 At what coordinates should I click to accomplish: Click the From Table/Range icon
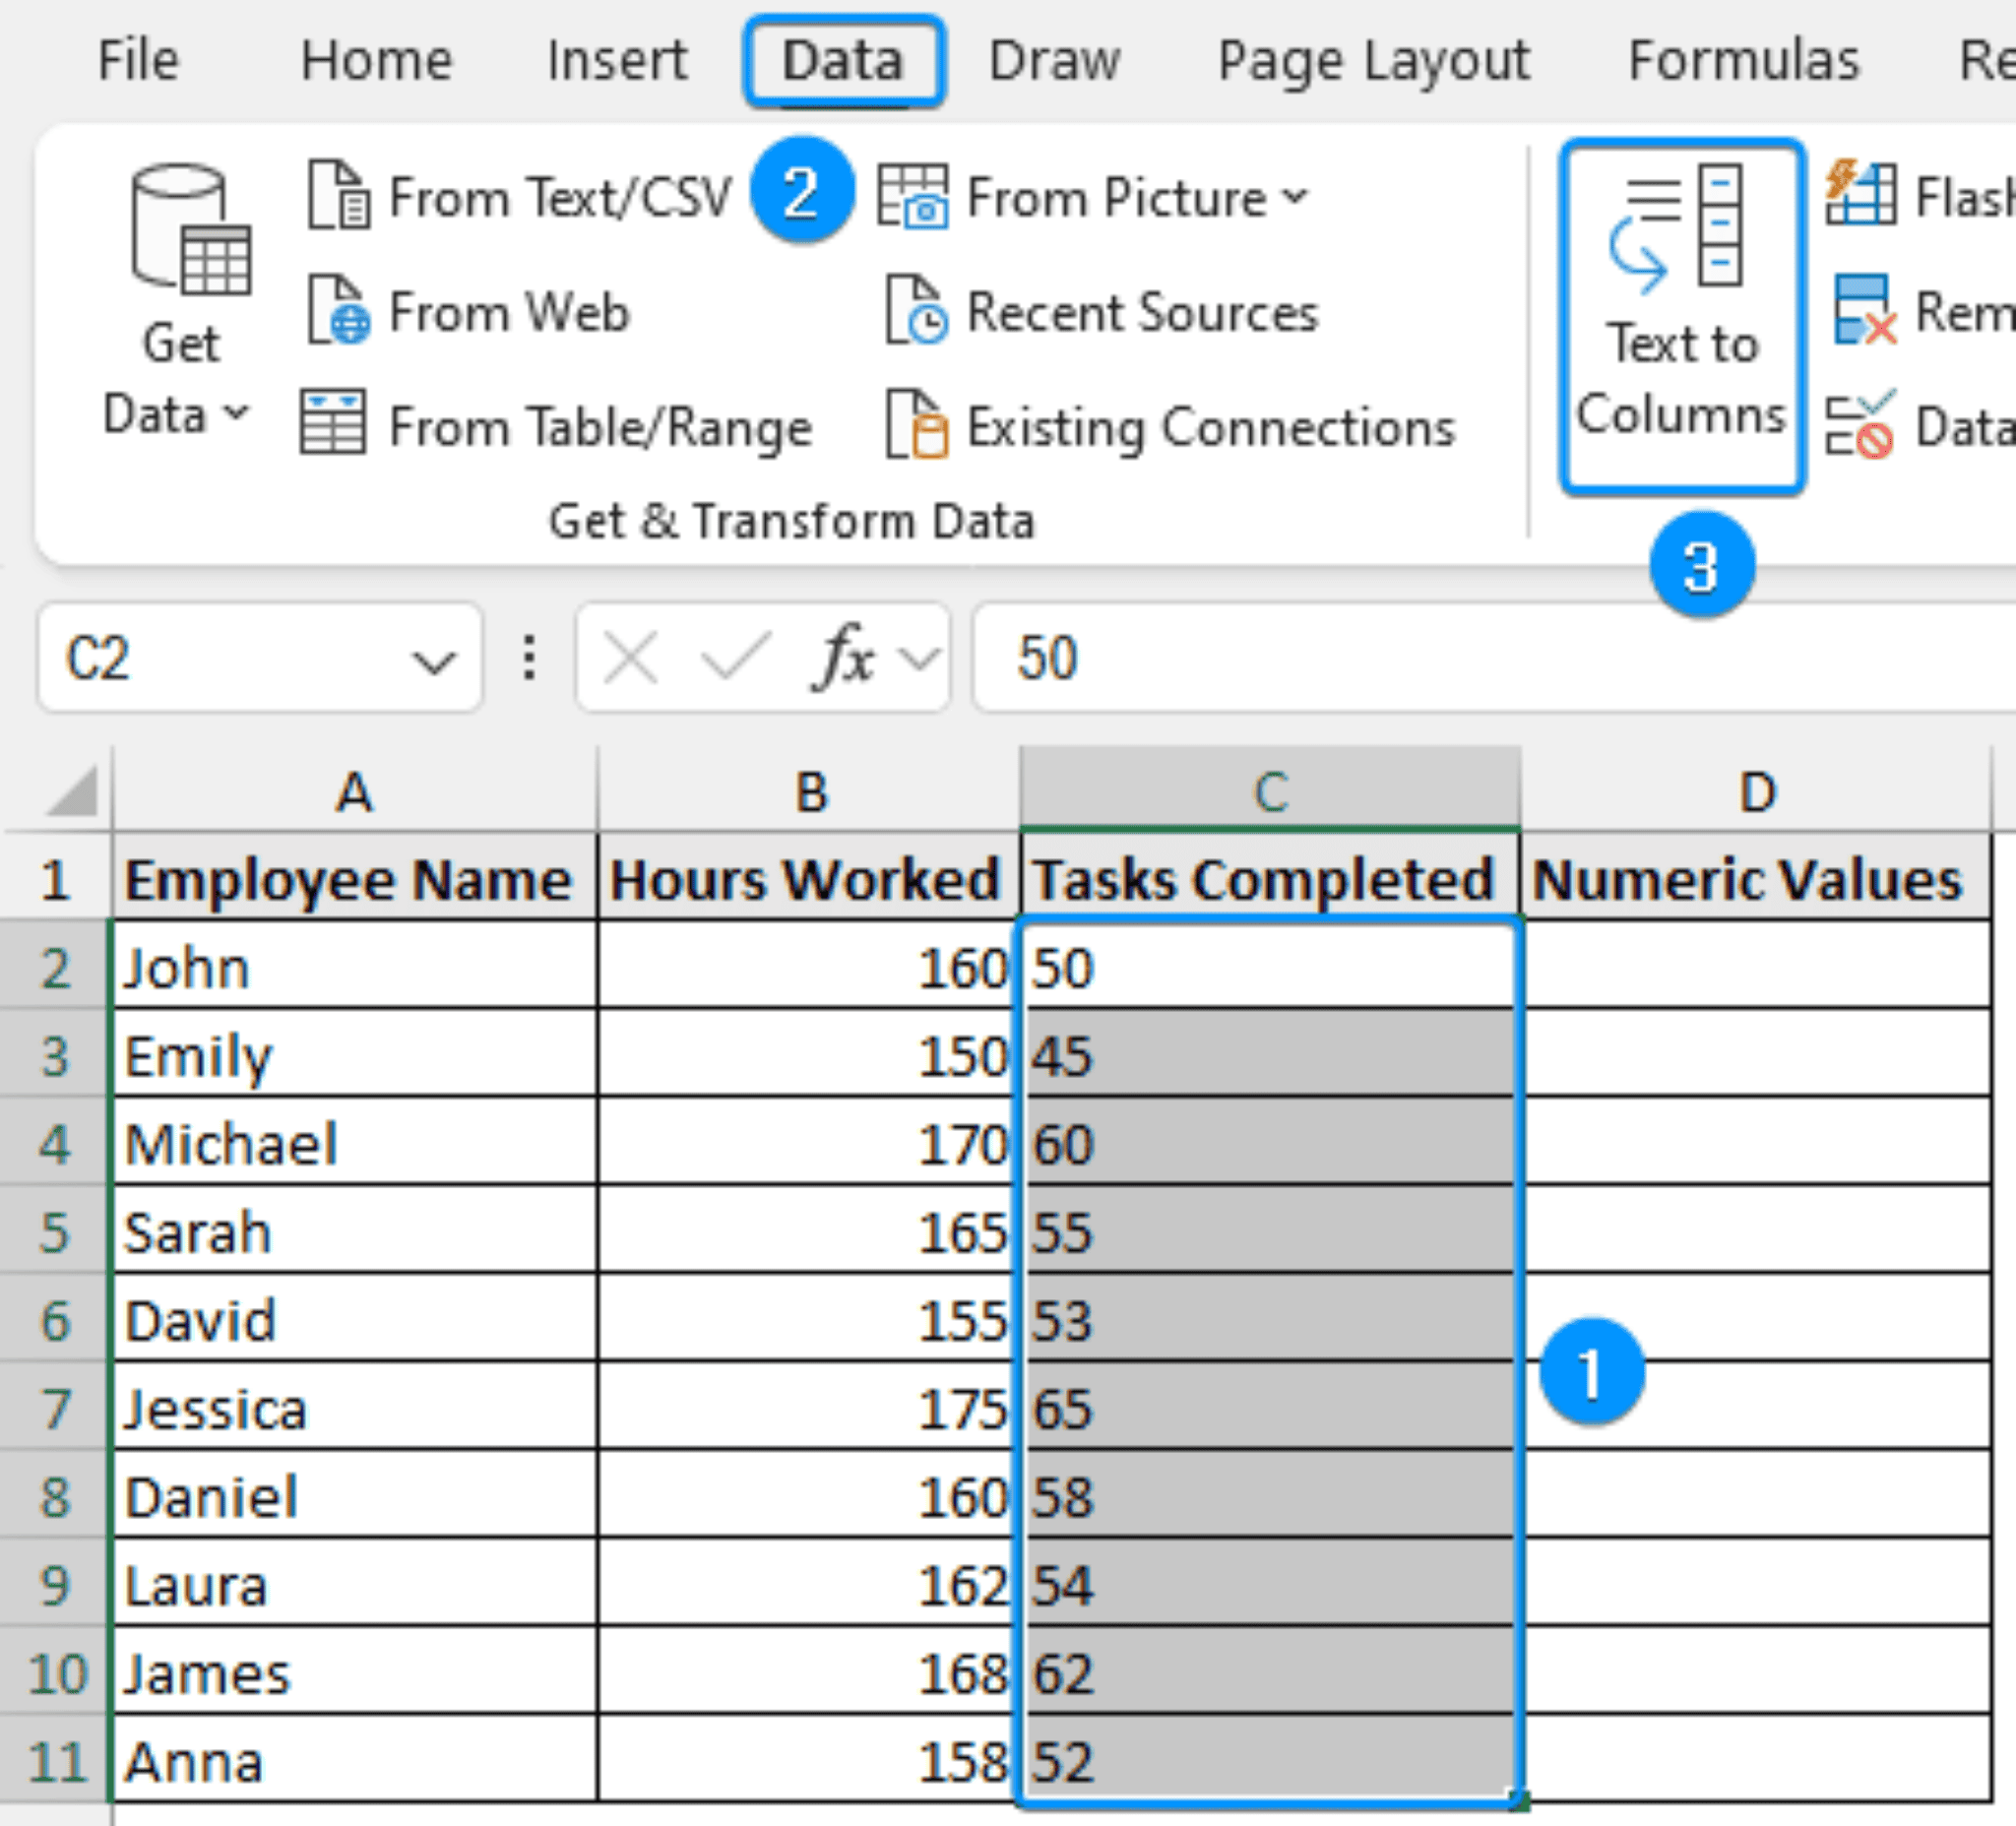(333, 423)
